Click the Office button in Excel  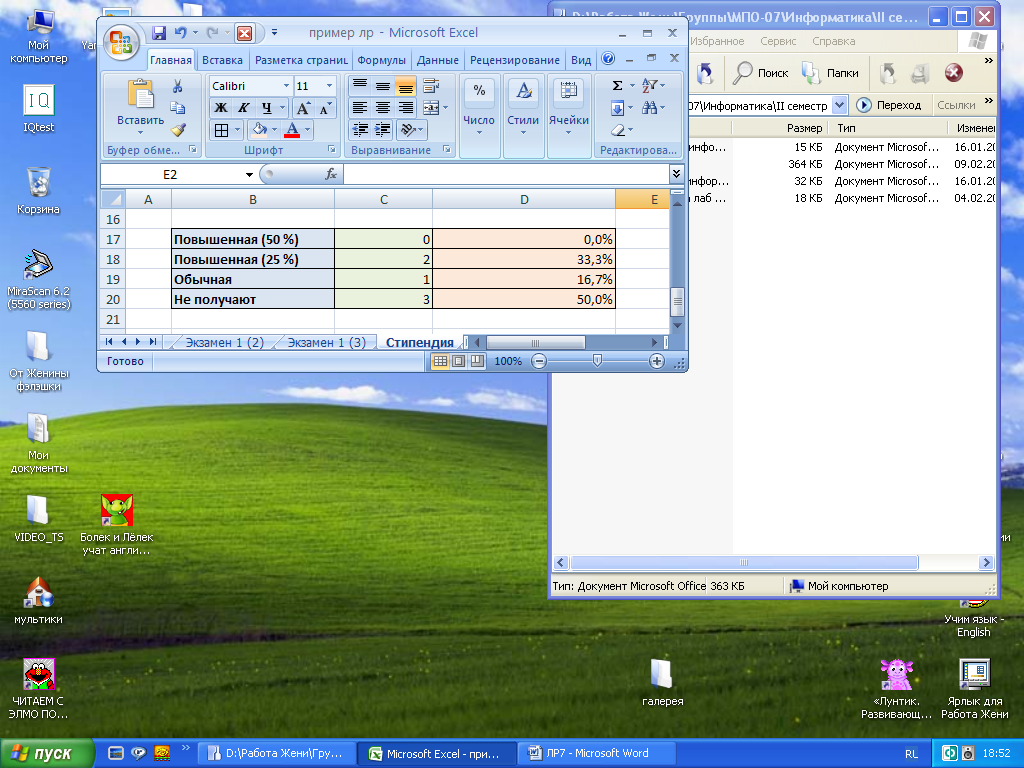click(x=121, y=43)
